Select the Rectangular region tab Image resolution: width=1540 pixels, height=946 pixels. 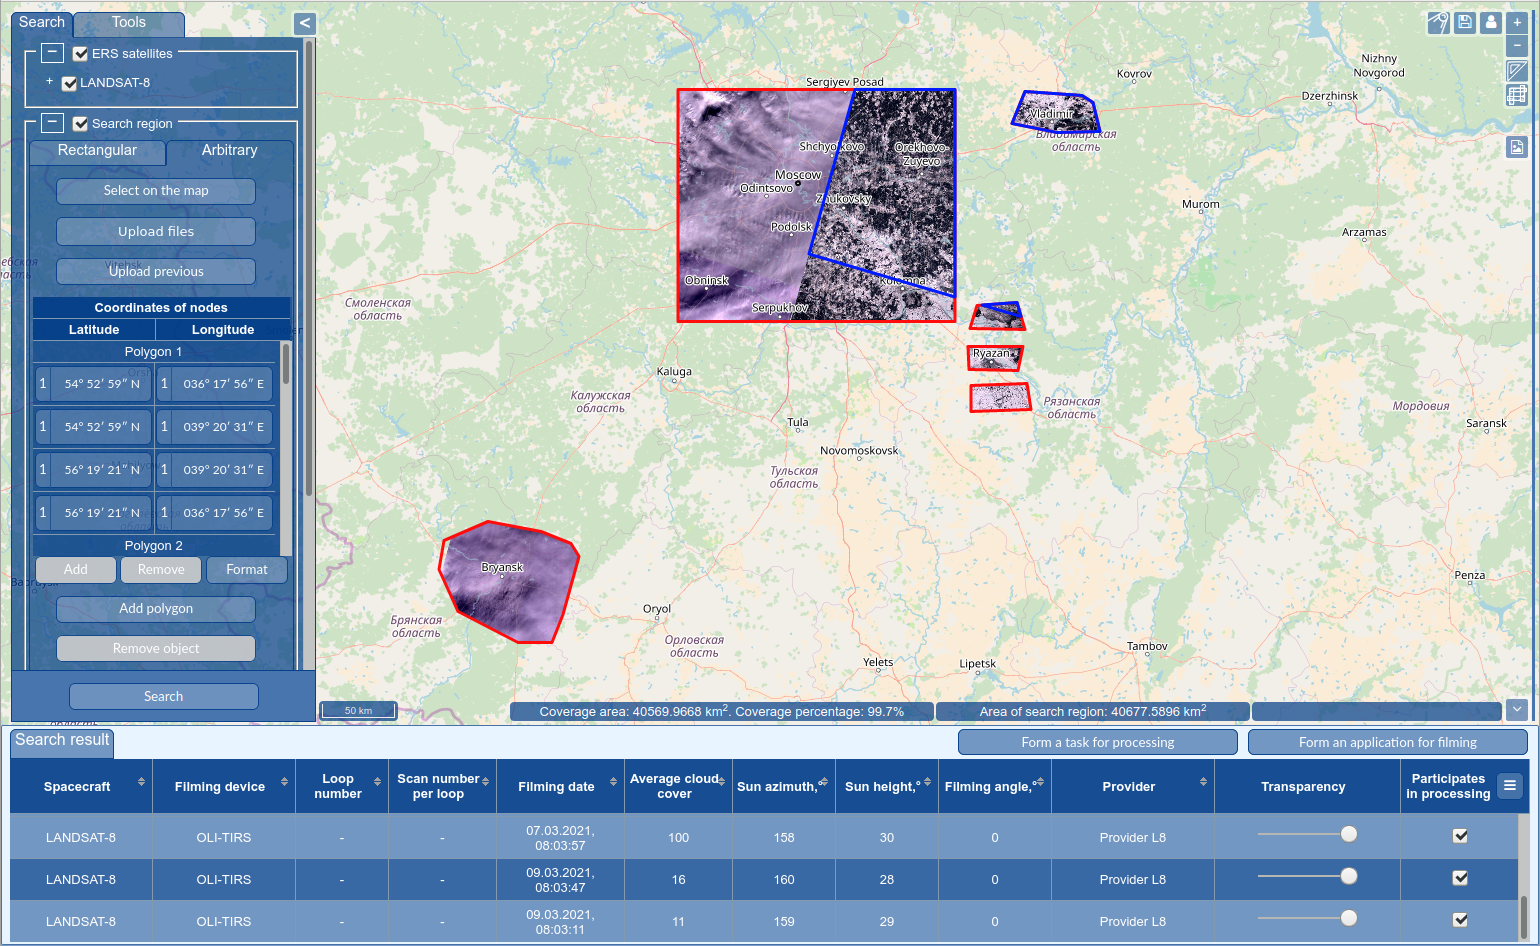[x=97, y=151]
